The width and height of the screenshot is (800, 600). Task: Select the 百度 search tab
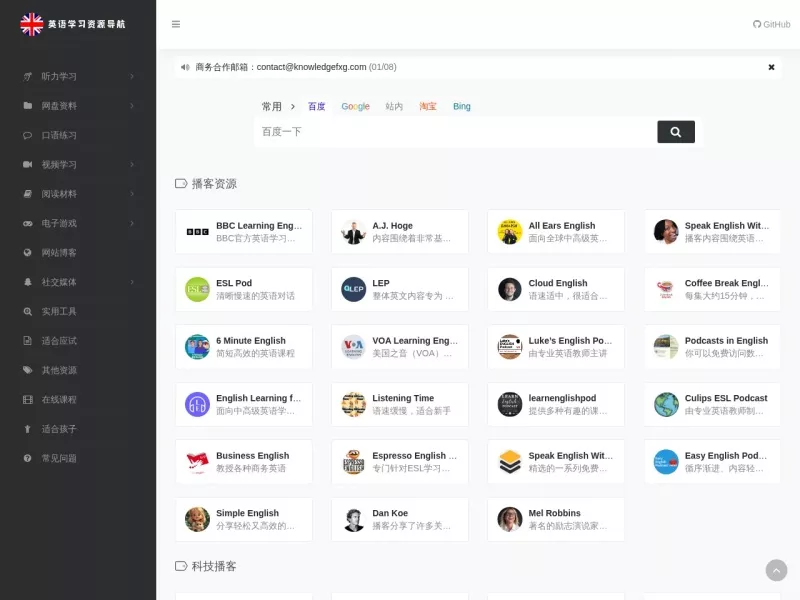316,106
